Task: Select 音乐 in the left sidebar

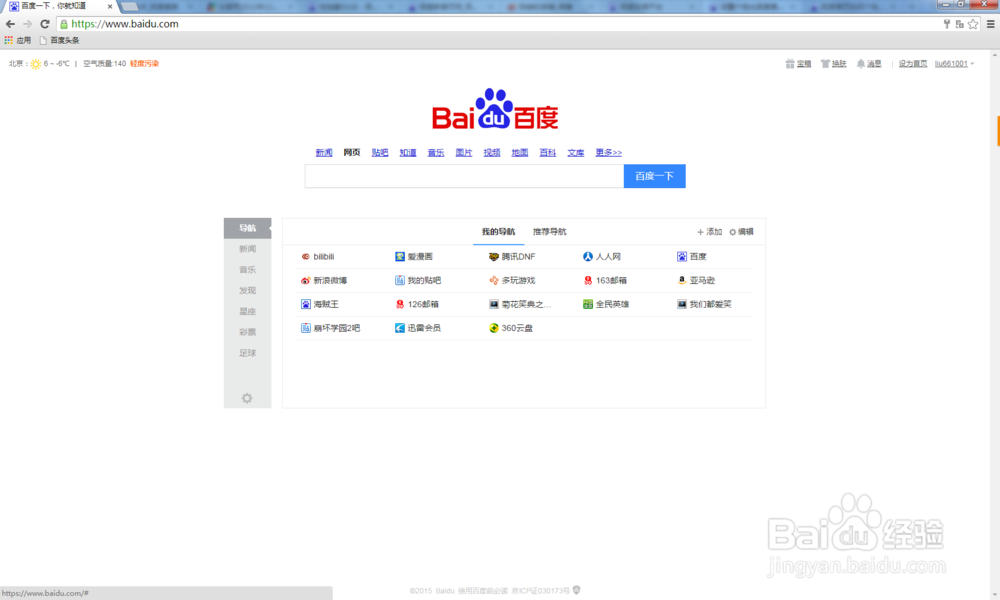Action: click(247, 270)
